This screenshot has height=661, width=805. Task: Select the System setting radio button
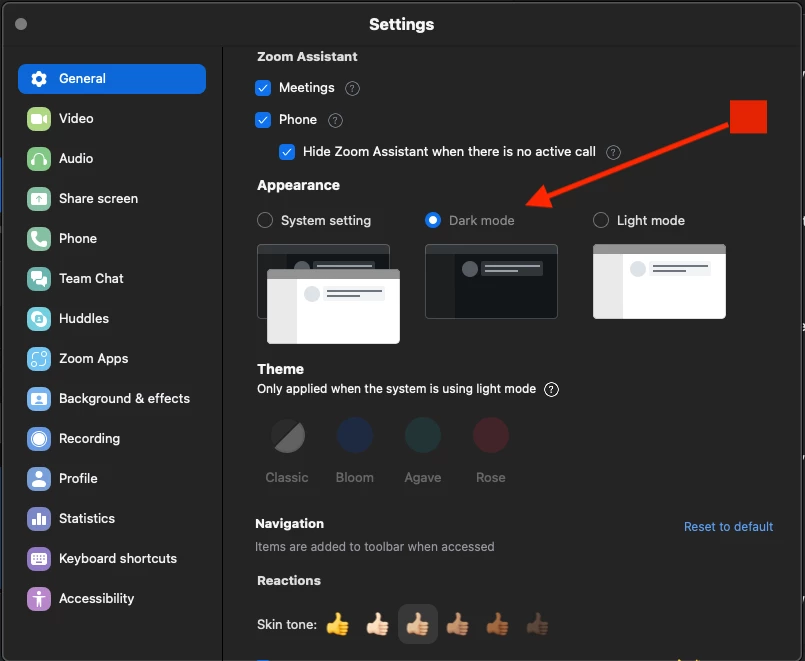[x=265, y=220]
